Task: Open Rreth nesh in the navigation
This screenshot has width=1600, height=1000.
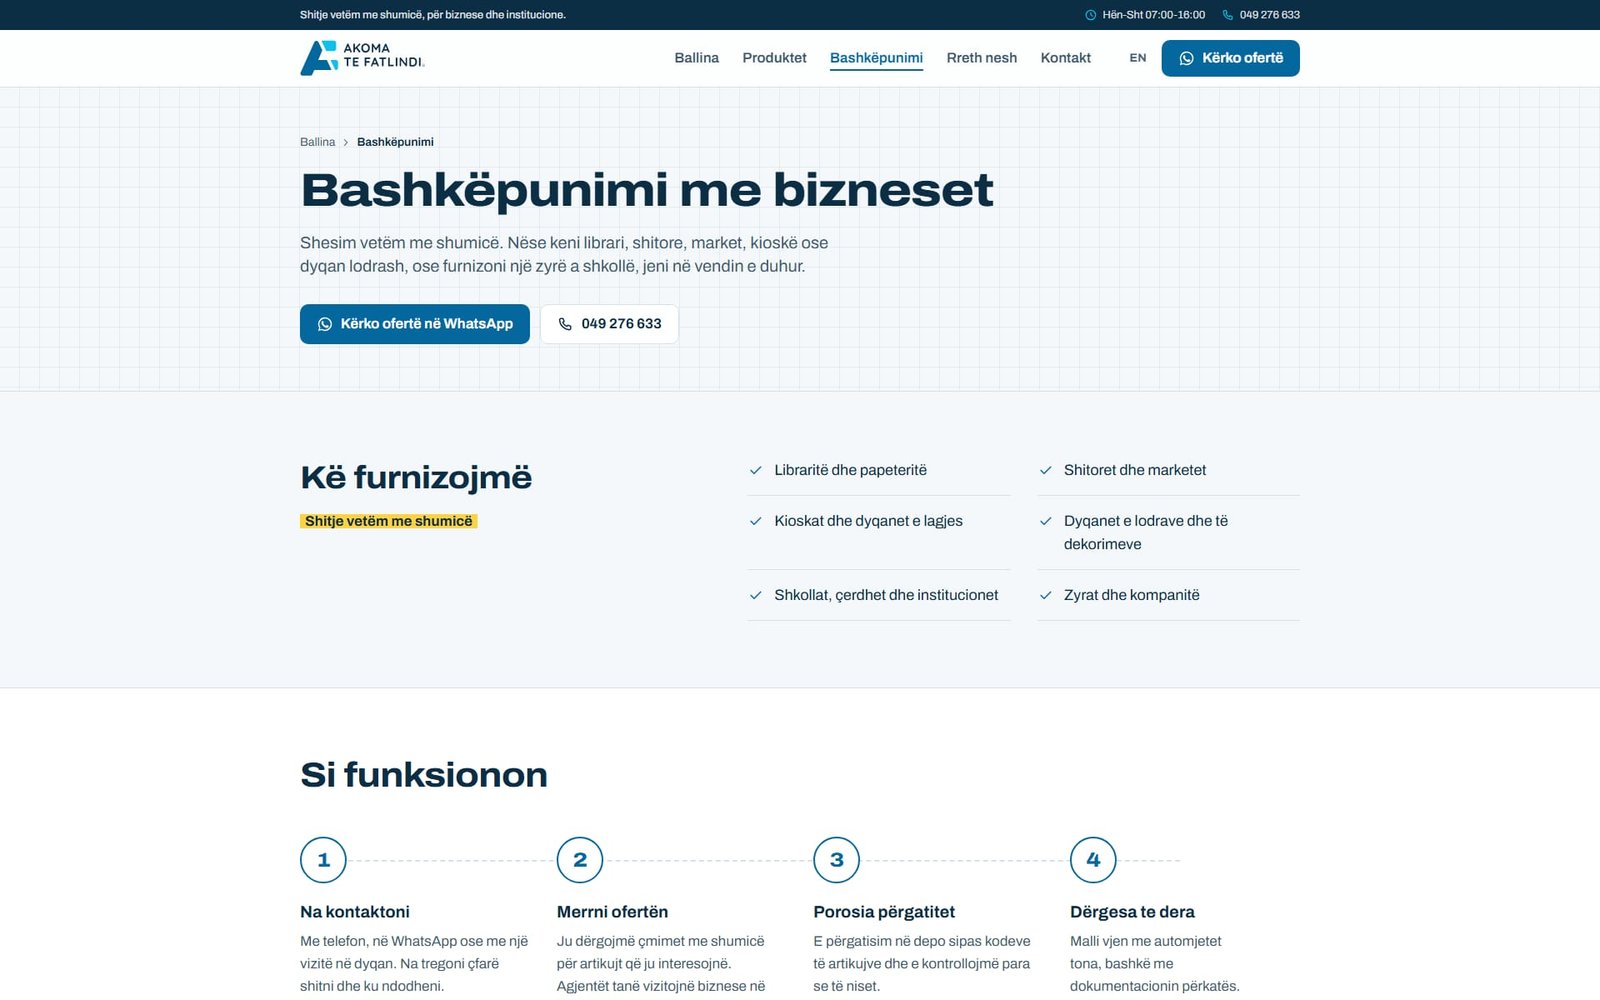Action: (982, 58)
